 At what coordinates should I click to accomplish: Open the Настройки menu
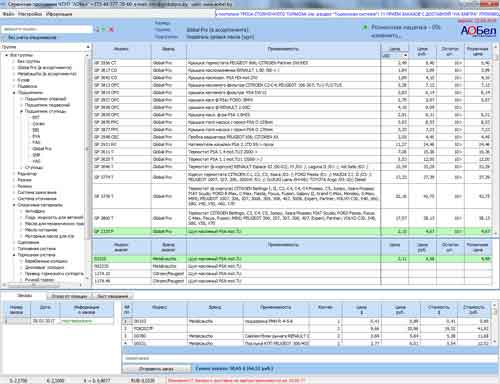pyautogui.click(x=30, y=14)
